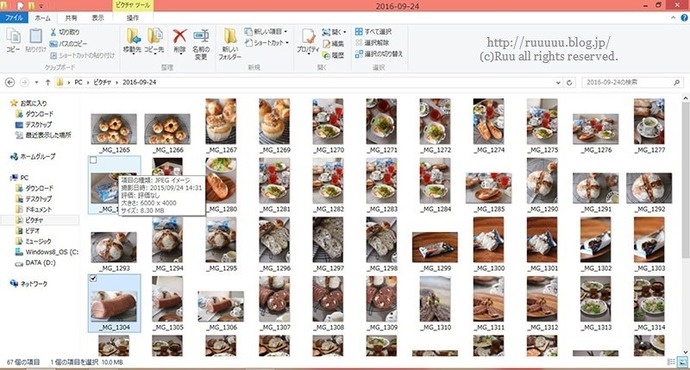The width and height of the screenshot is (690, 370).
Task: Open Favorites in navigation pane
Action: 29,103
